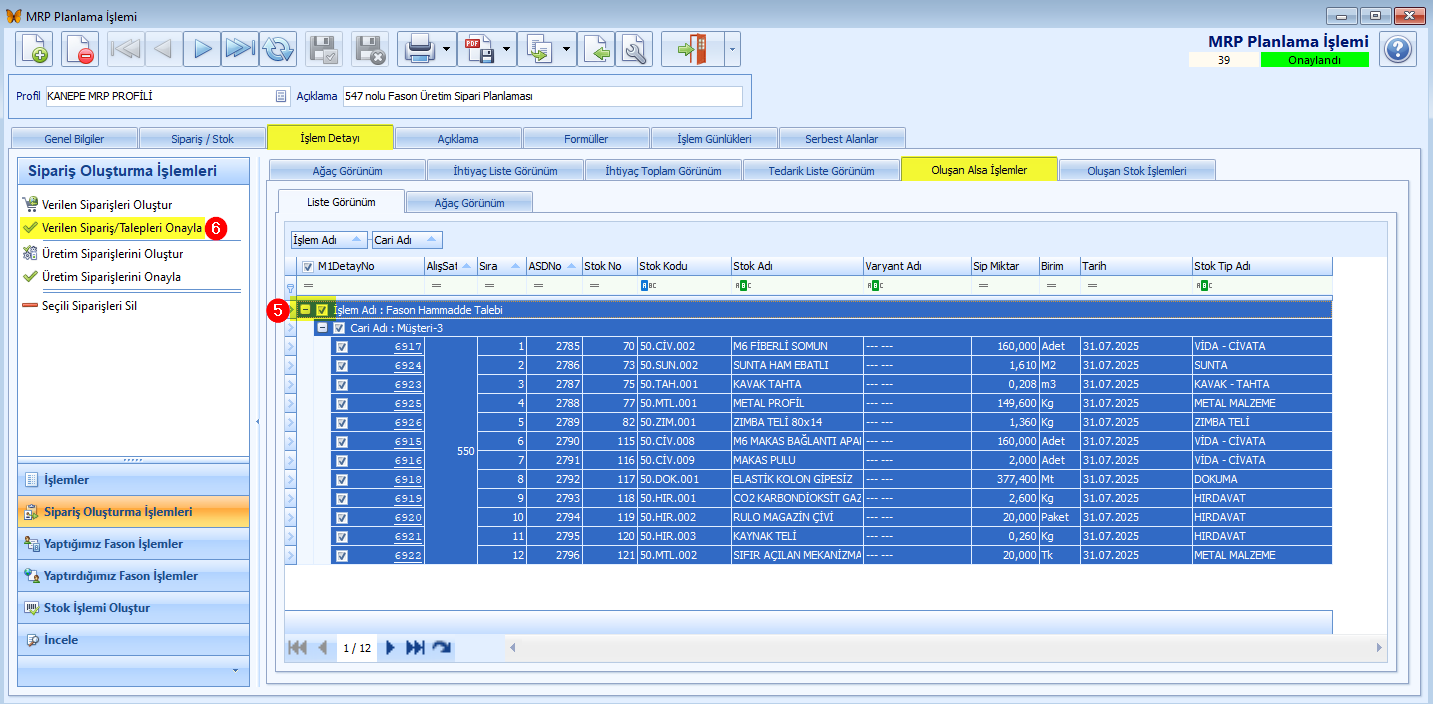Open the Yaptığımız Fason İşlemler section

[x=133, y=544]
